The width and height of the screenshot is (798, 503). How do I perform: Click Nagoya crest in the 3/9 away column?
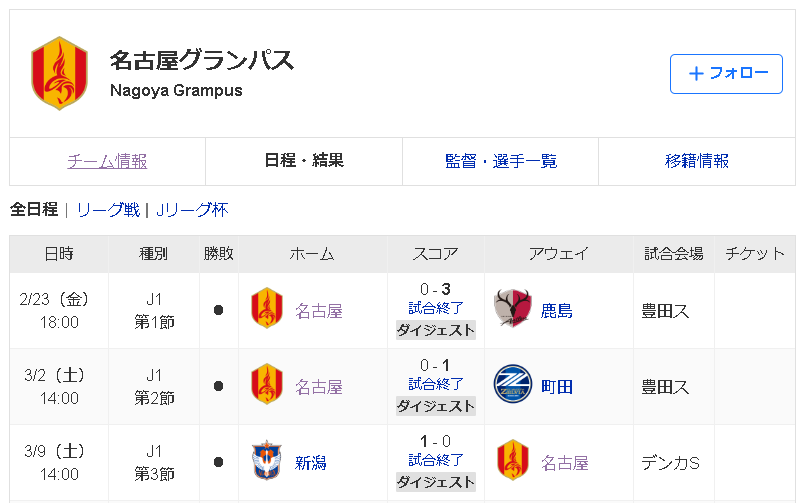pyautogui.click(x=513, y=462)
